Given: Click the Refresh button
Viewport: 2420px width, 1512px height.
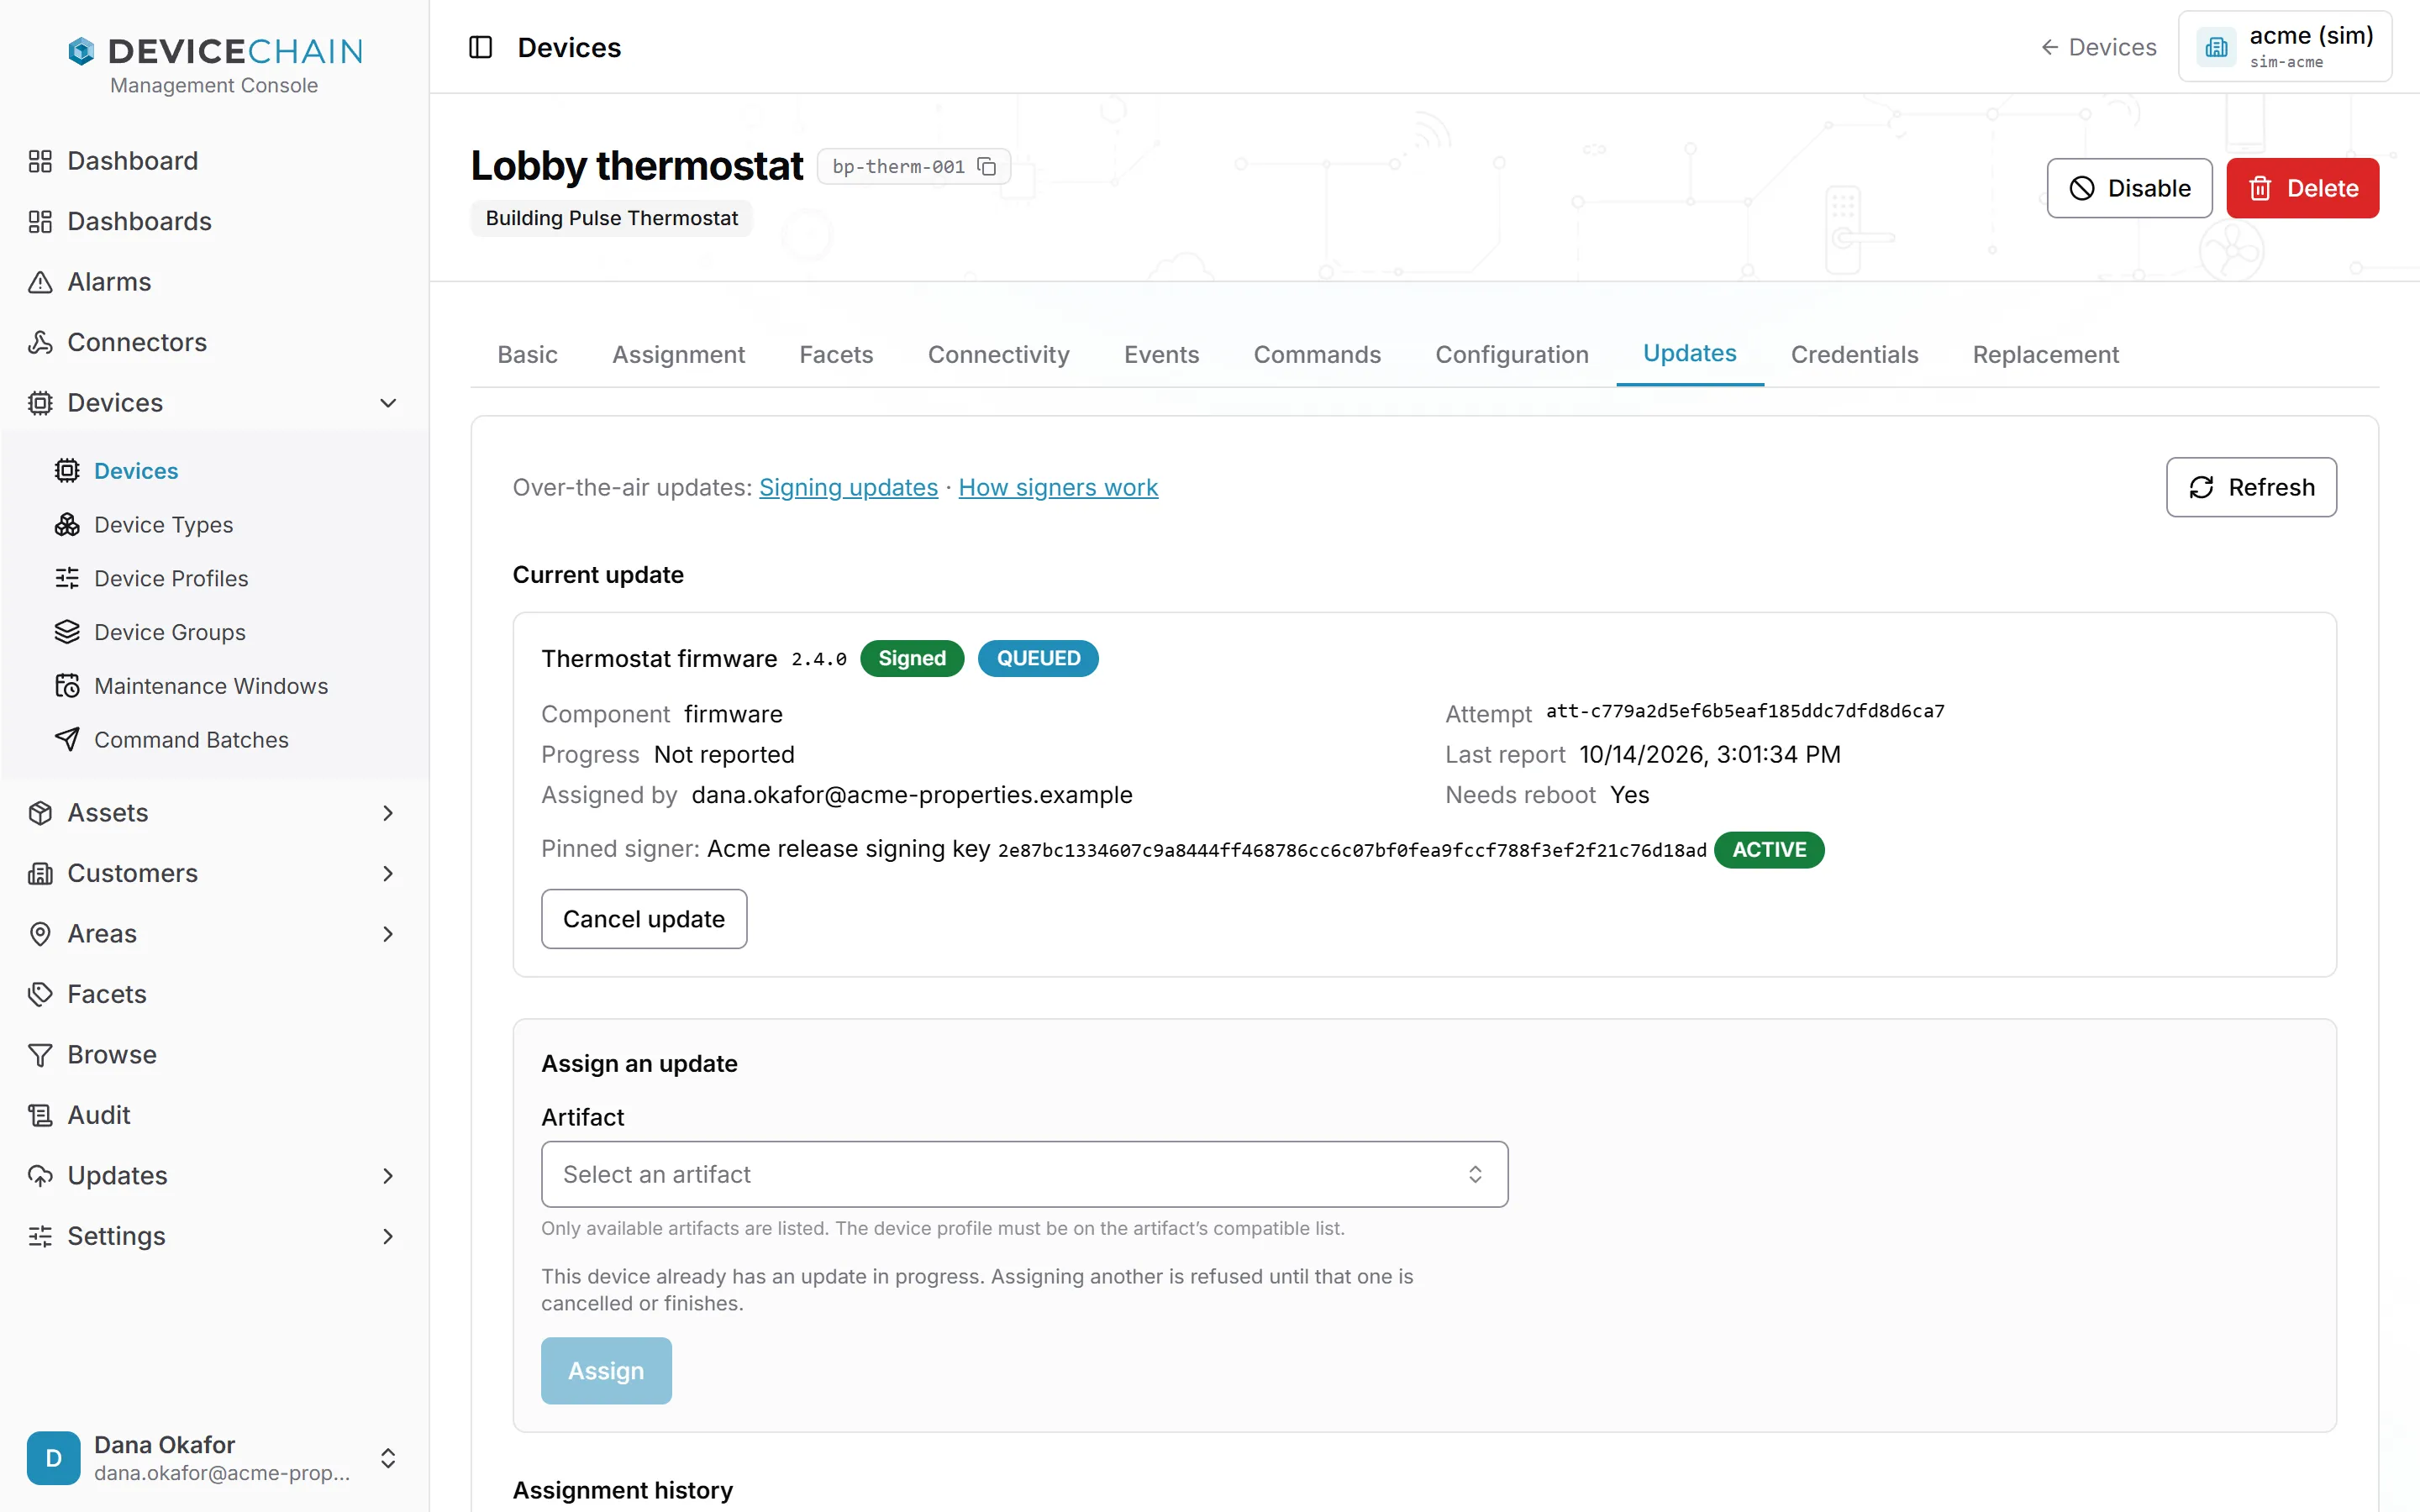Looking at the screenshot, I should coord(2251,487).
